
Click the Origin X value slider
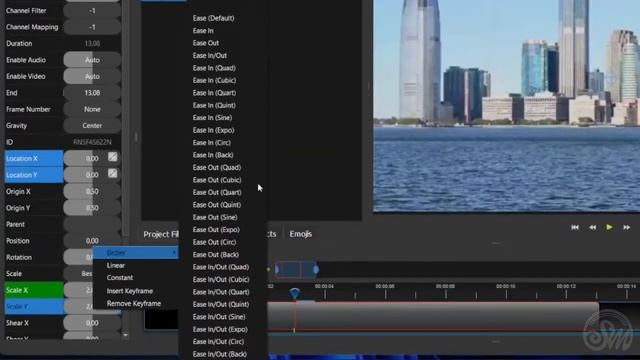pyautogui.click(x=92, y=191)
